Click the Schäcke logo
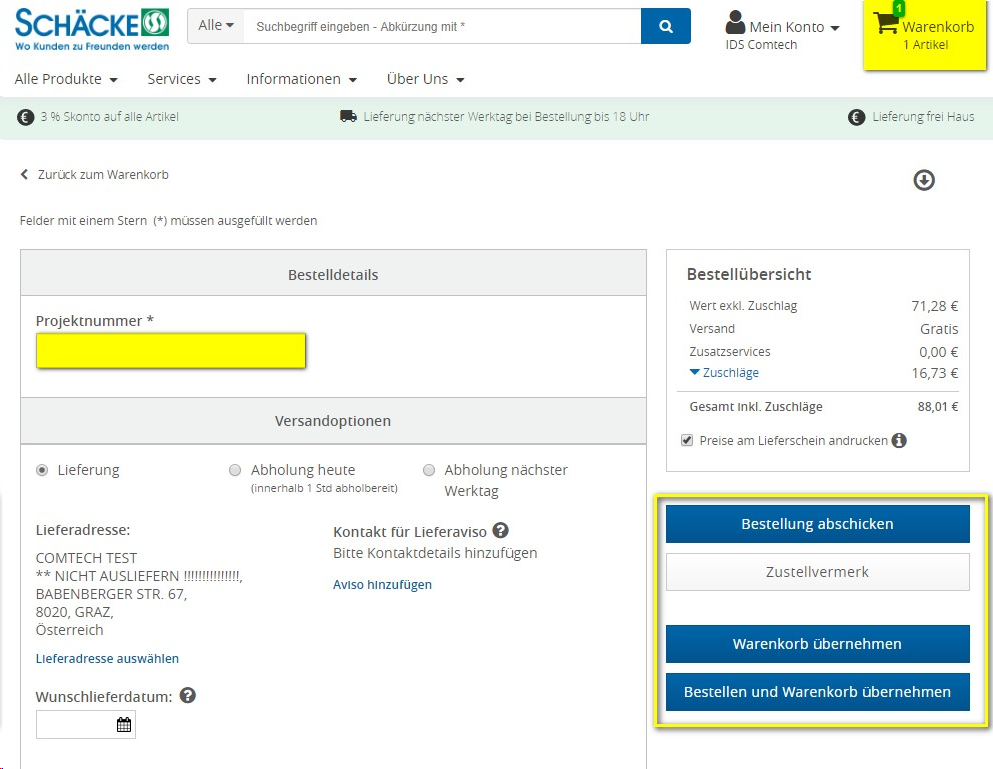Screen dimensions: 993x769 [92, 29]
